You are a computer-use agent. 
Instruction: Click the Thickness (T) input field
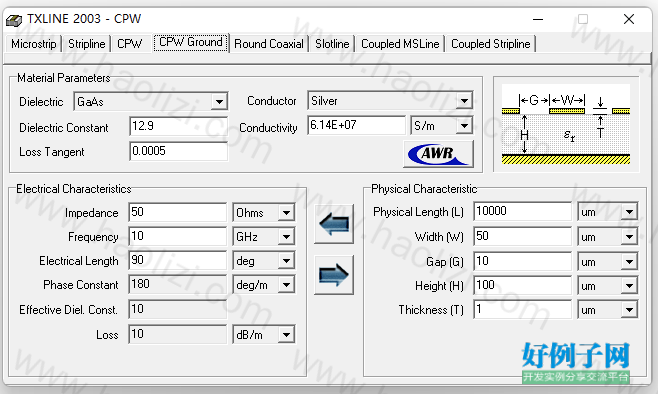point(522,310)
